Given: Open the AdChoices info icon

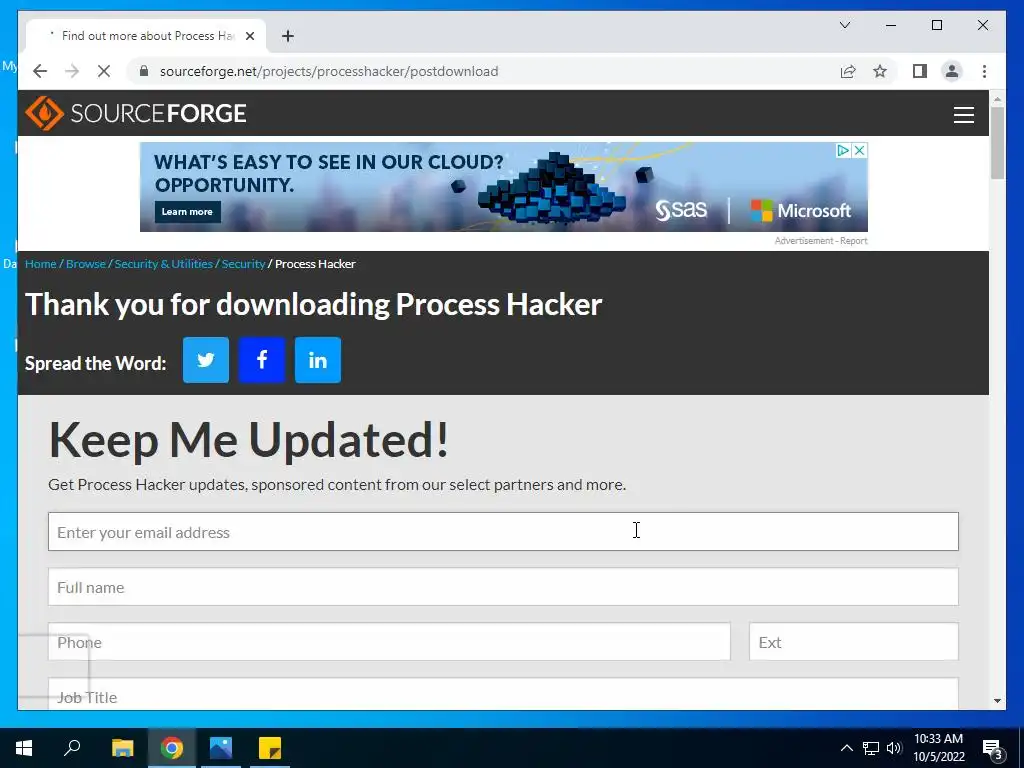Looking at the screenshot, I should coord(844,150).
